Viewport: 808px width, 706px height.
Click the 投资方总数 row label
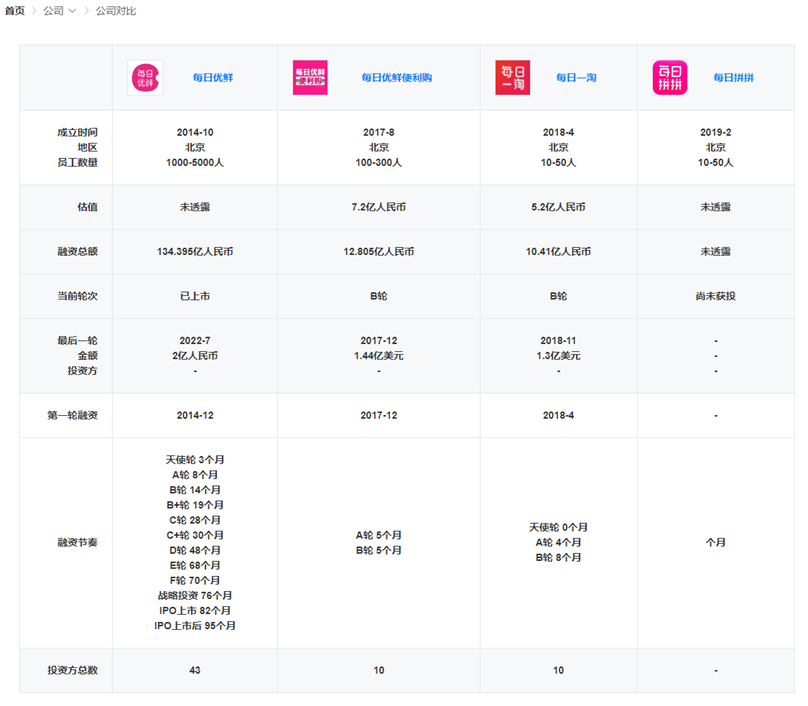[x=72, y=670]
